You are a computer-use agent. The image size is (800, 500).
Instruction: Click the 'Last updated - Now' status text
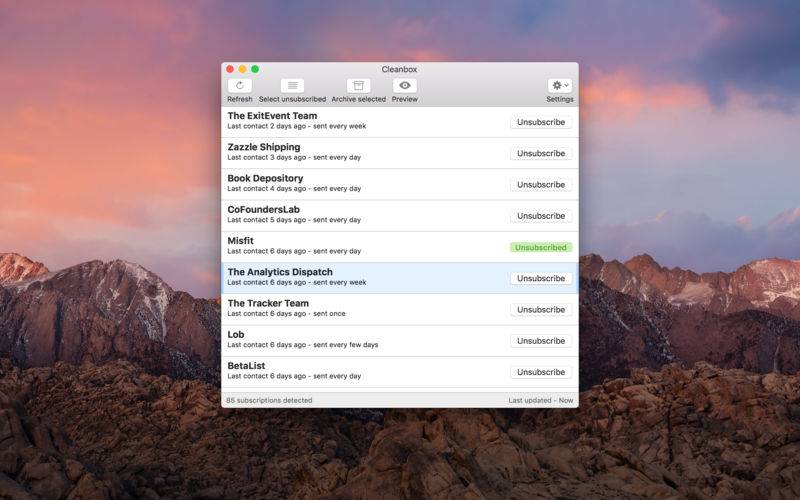tap(541, 401)
